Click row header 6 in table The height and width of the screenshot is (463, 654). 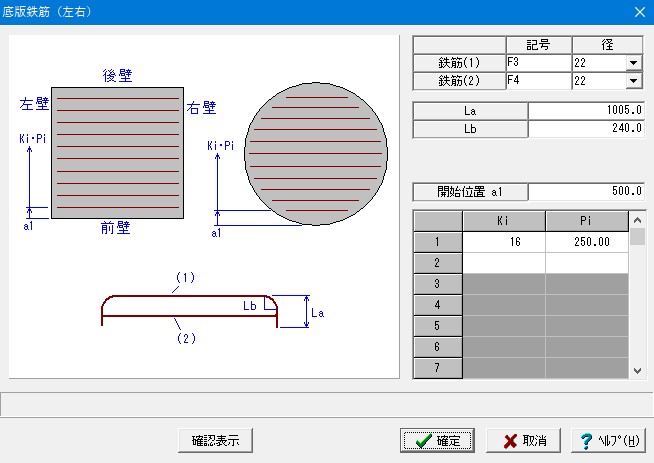click(438, 347)
